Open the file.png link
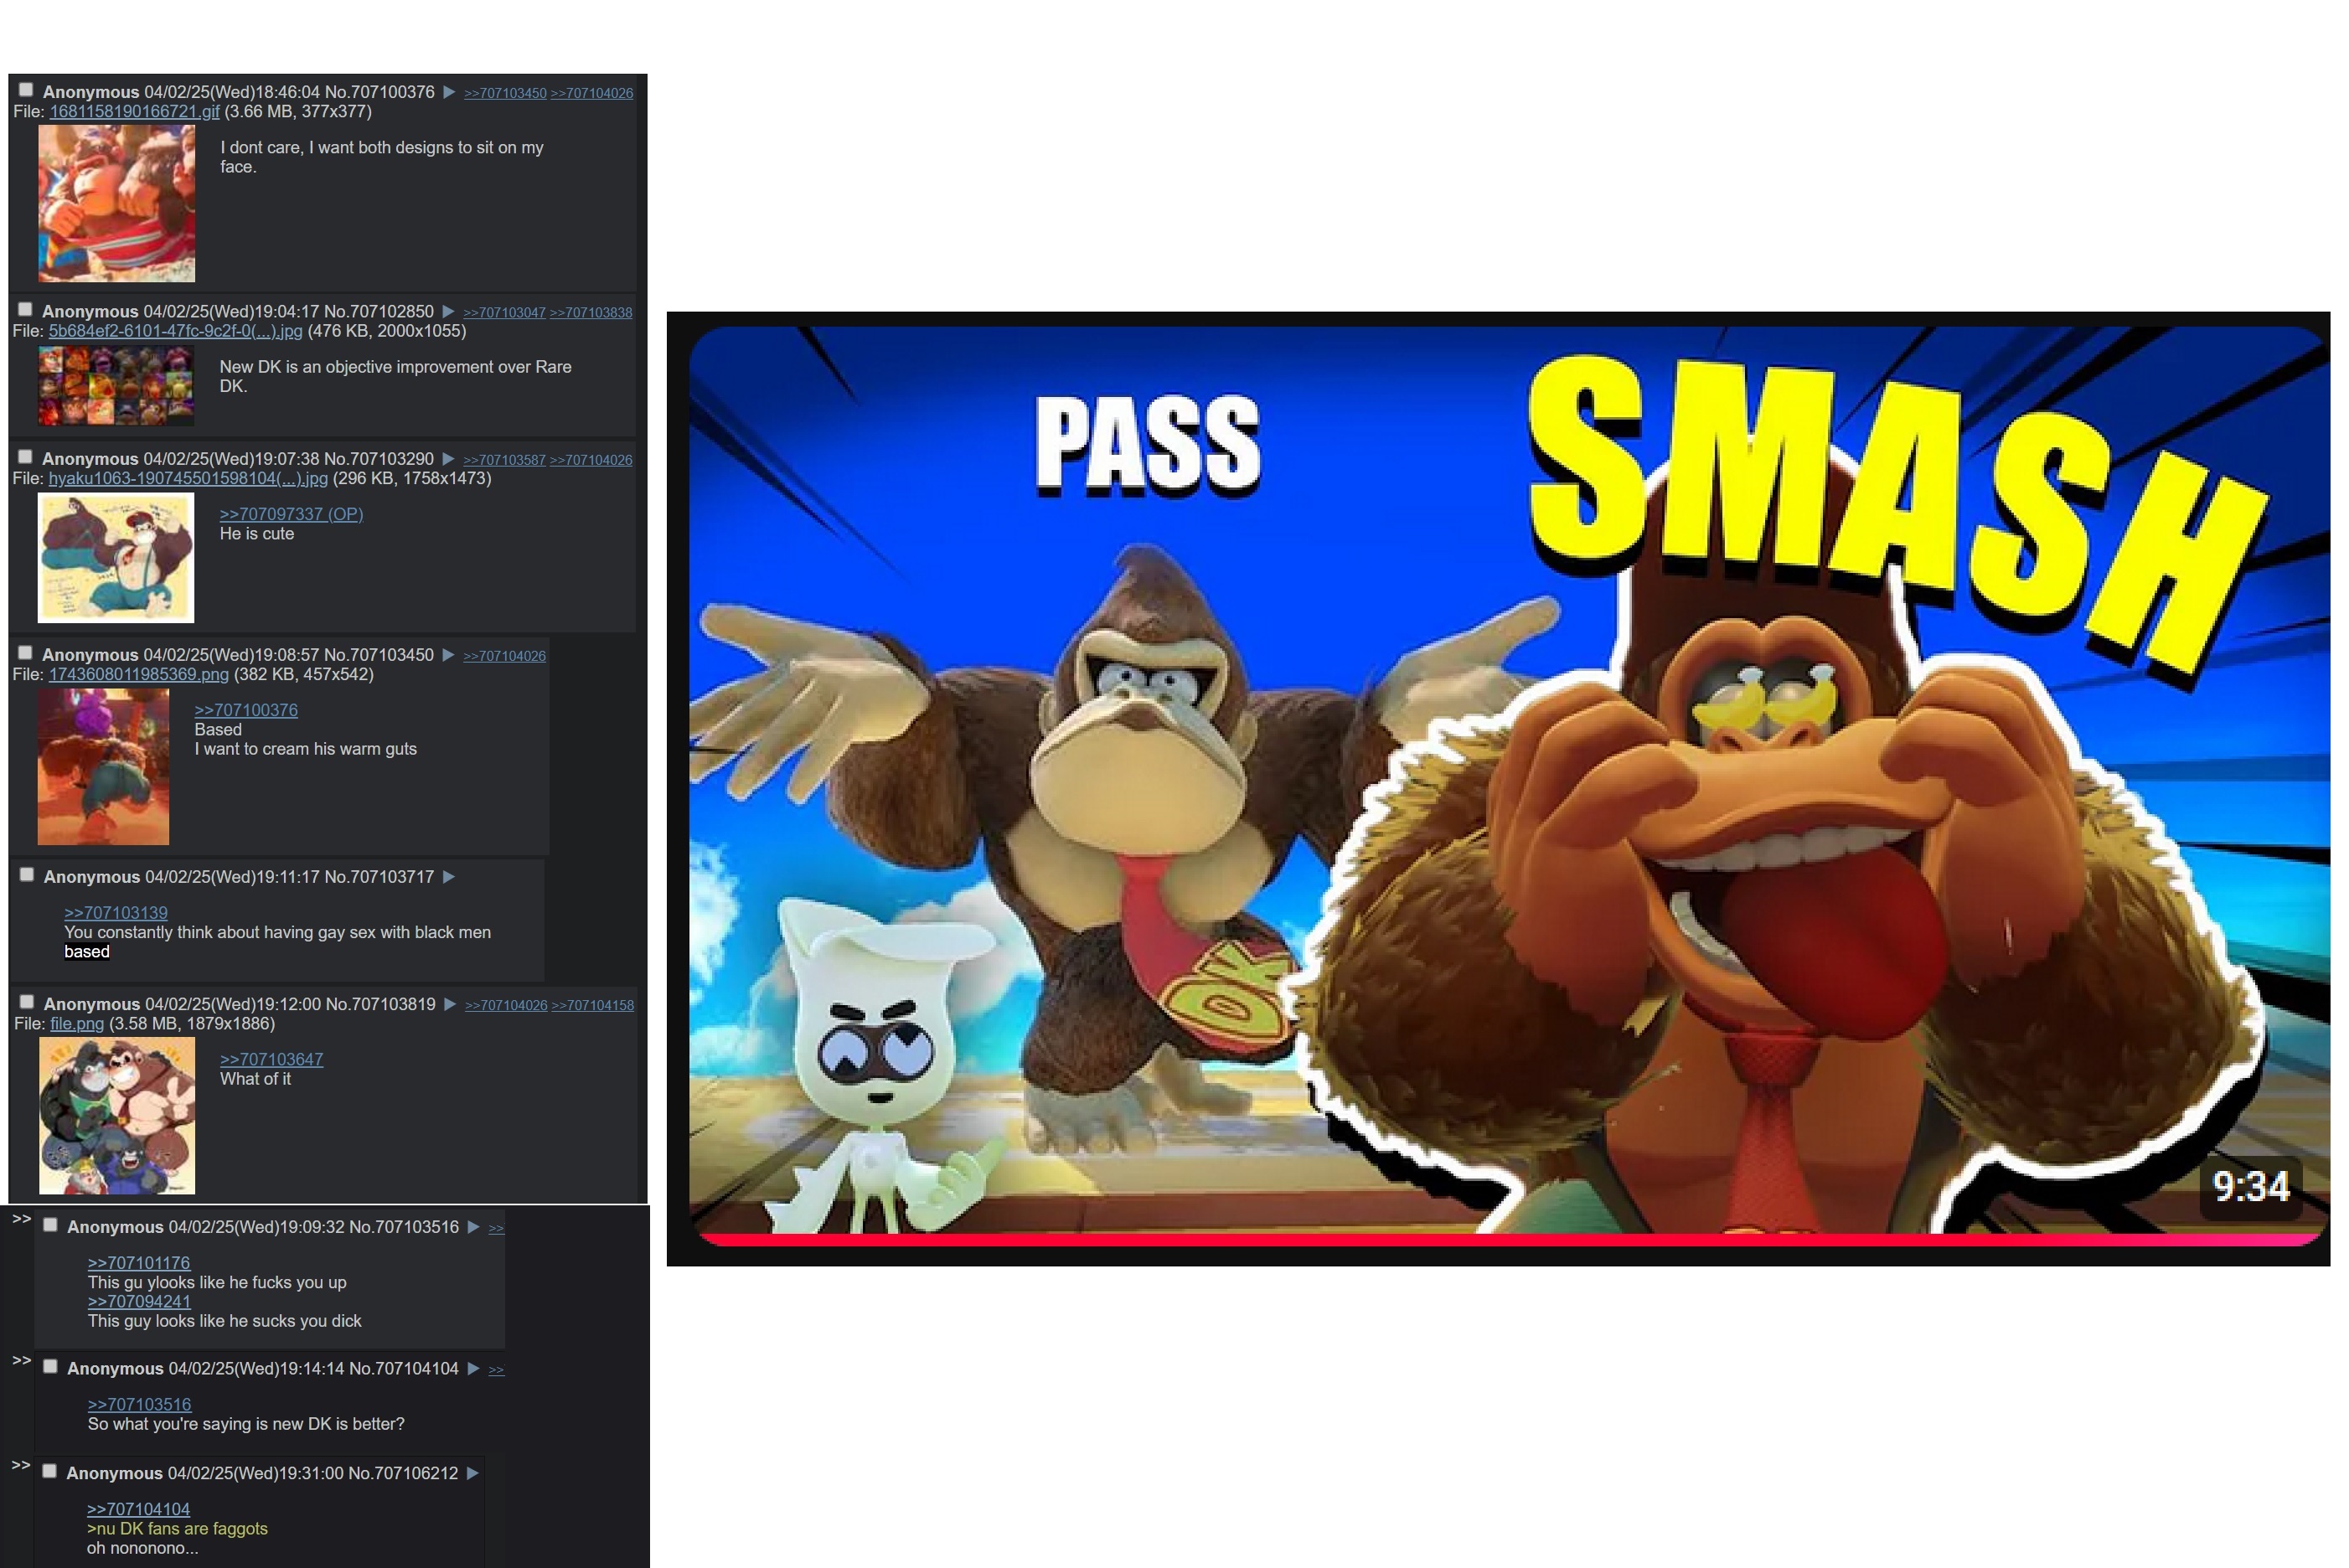Screen dimensions: 2349x1568 click(x=77, y=1024)
